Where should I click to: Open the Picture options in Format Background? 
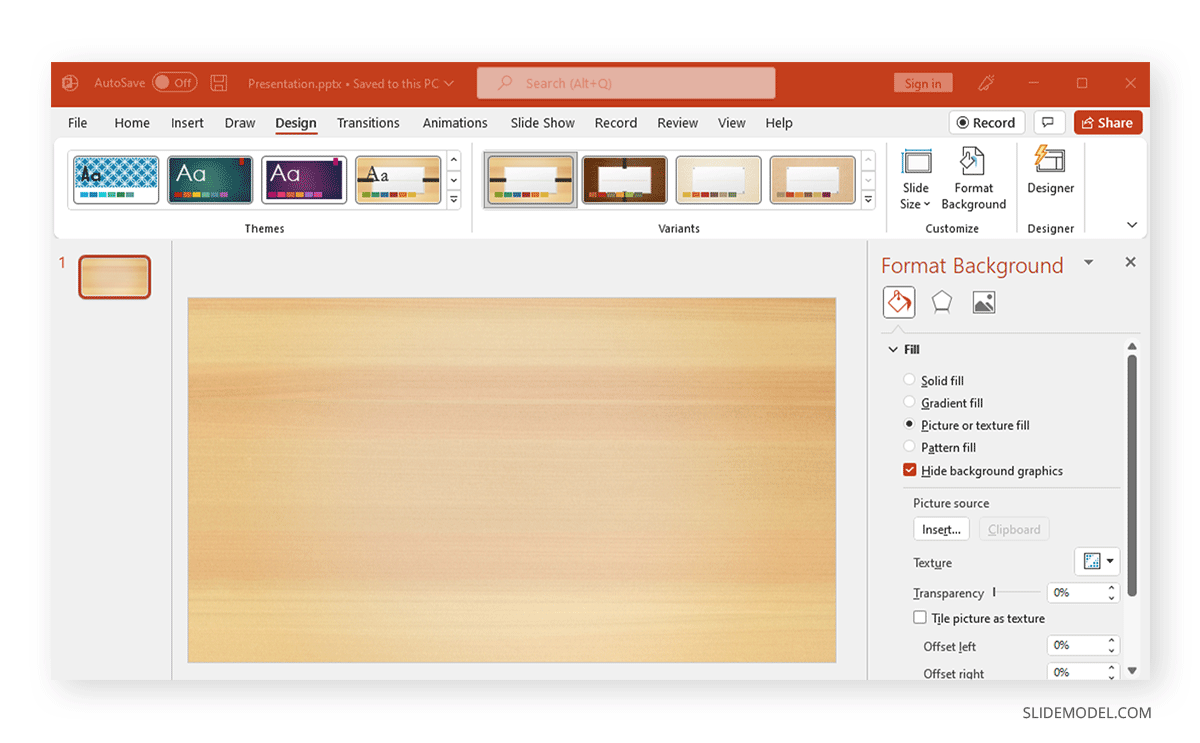(983, 301)
